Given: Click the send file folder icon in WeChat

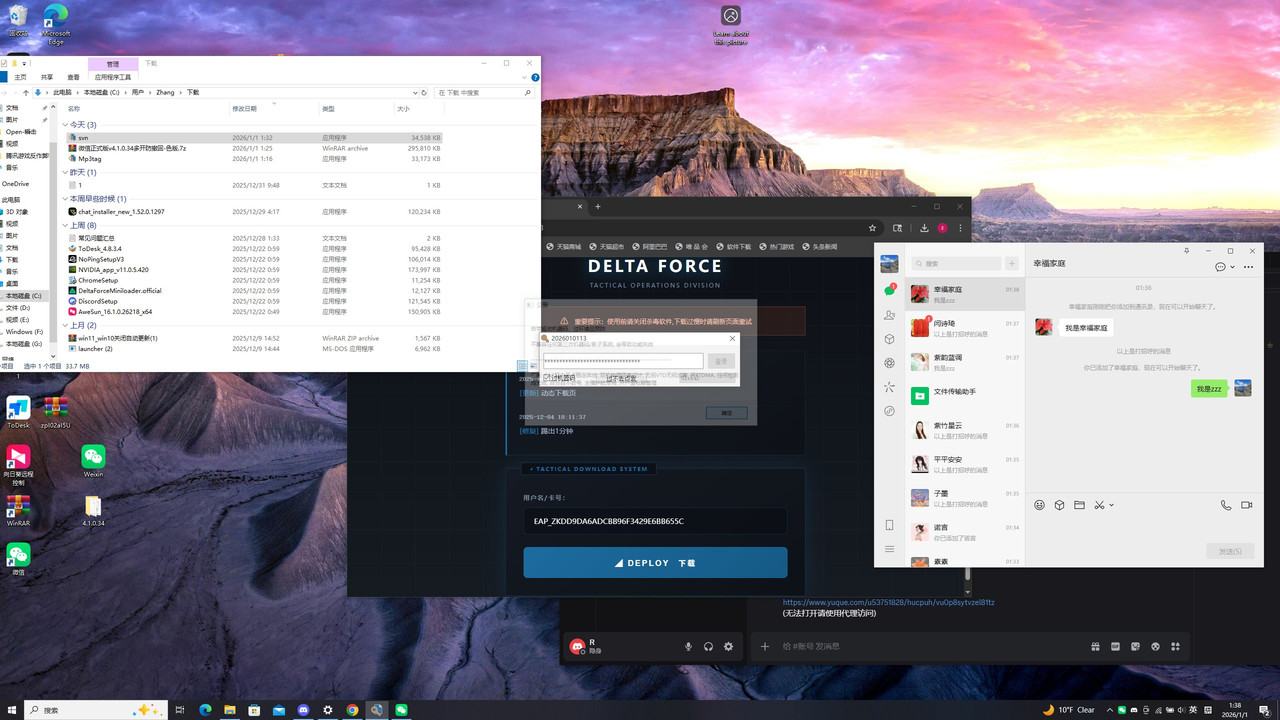Looking at the screenshot, I should (x=1079, y=505).
